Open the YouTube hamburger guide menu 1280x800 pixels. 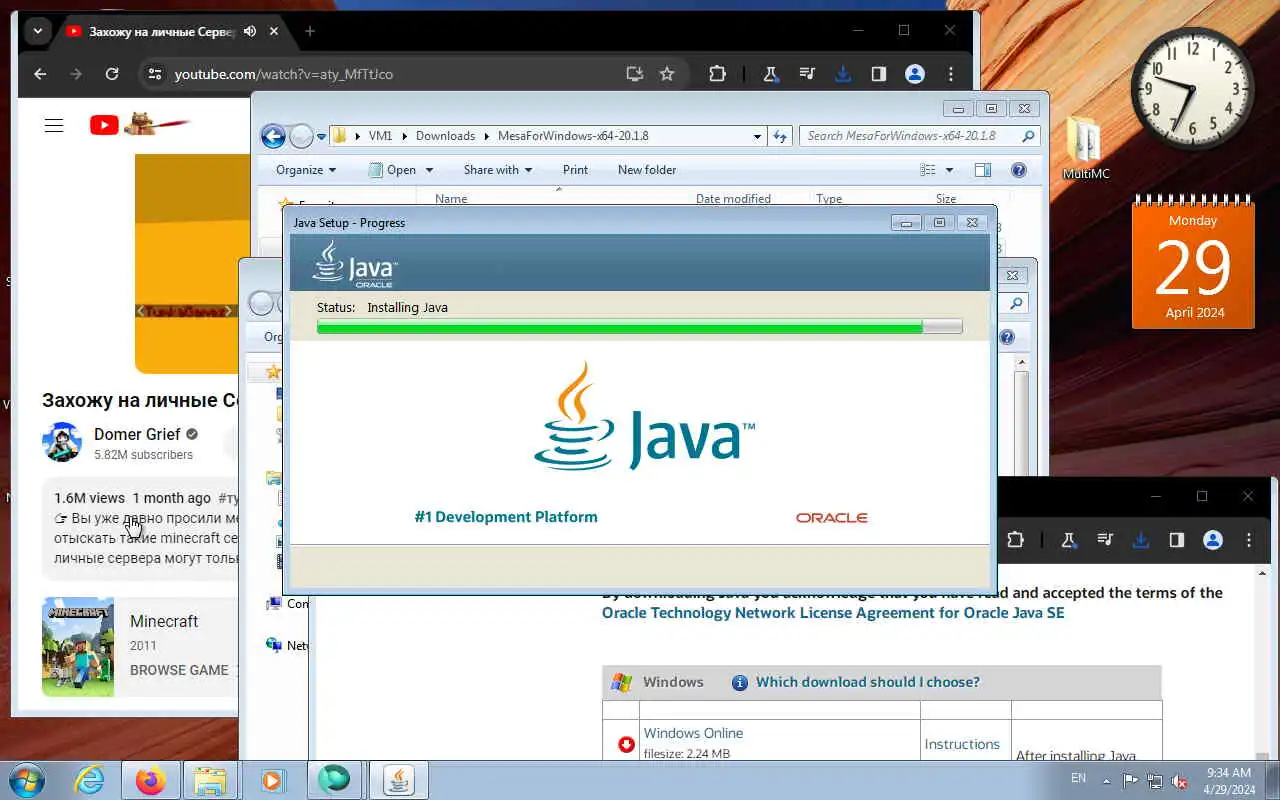point(54,125)
